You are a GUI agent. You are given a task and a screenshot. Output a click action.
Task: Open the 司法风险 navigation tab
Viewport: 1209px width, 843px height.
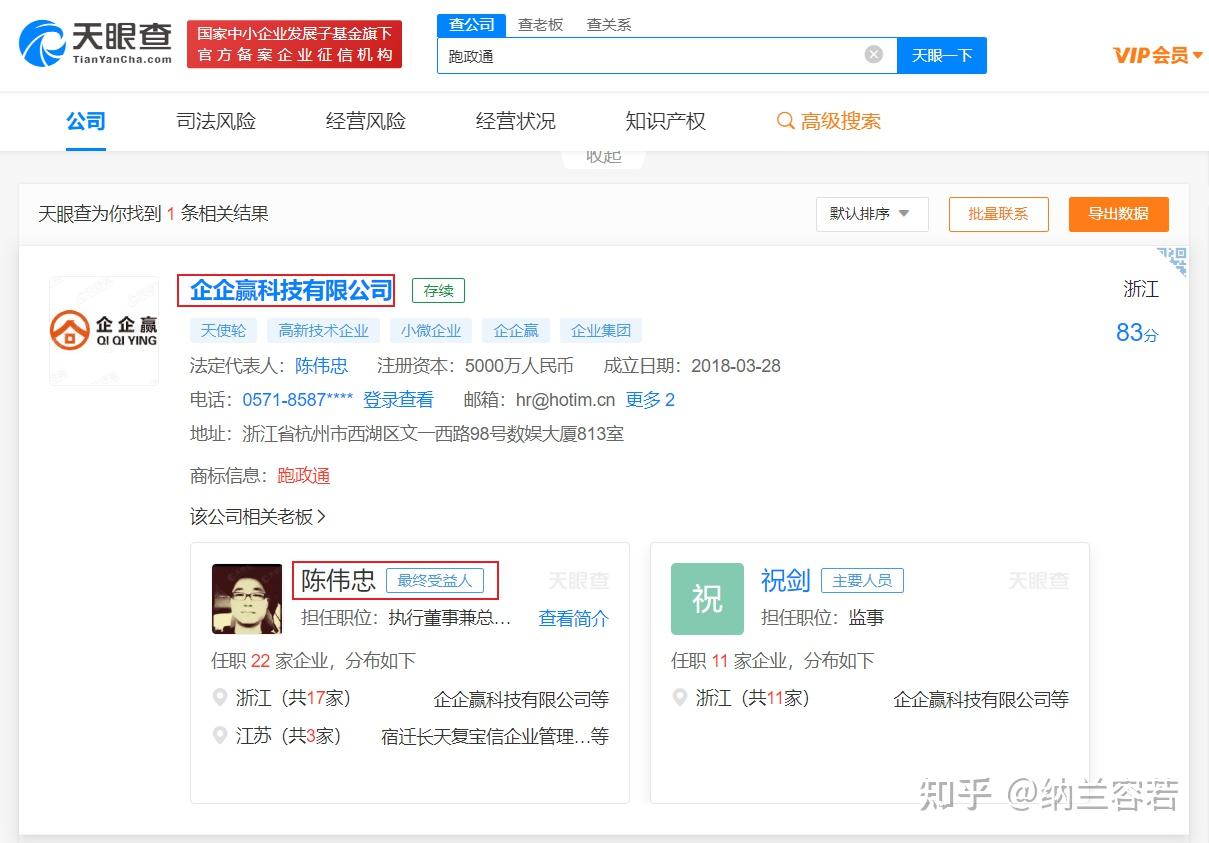pos(215,121)
